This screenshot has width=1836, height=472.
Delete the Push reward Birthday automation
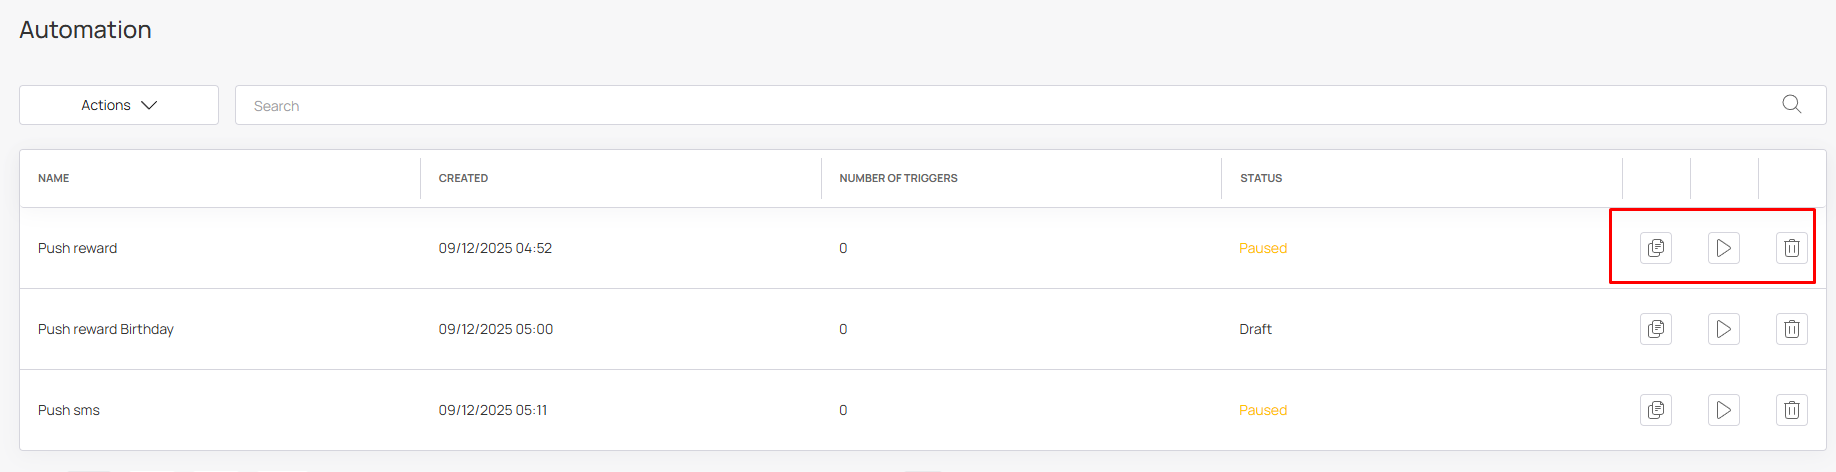tap(1792, 329)
